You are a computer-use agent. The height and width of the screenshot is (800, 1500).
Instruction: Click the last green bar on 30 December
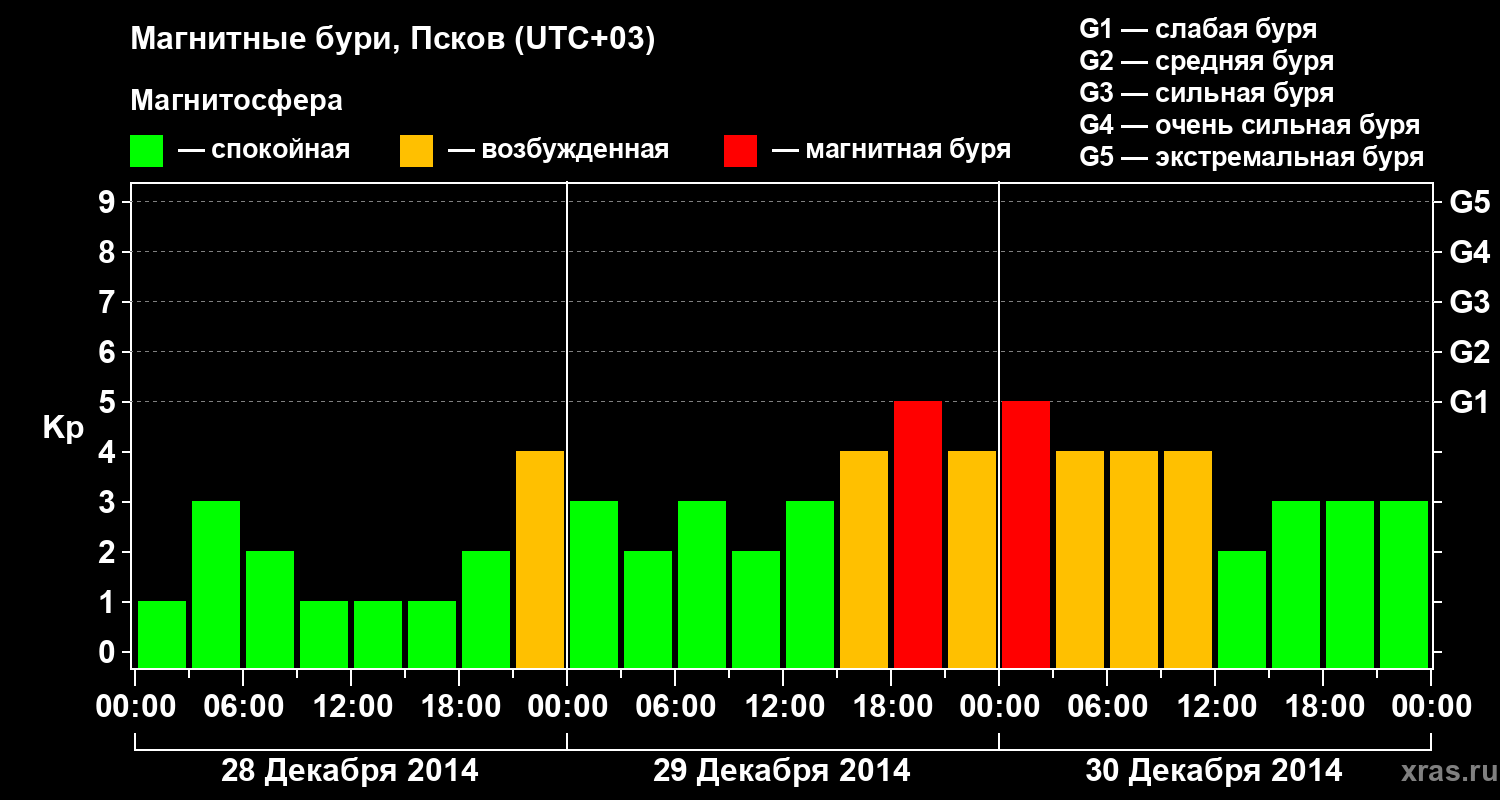[1404, 584]
